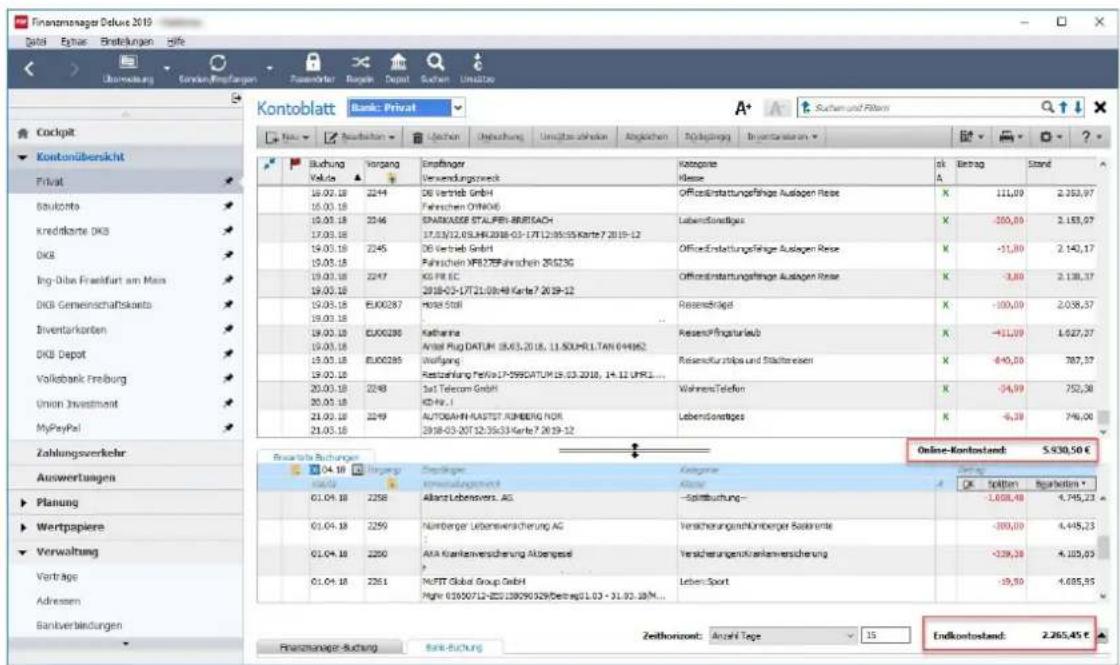Collapse the Verwaltung section
The height and width of the screenshot is (665, 1120).
pos(22,552)
